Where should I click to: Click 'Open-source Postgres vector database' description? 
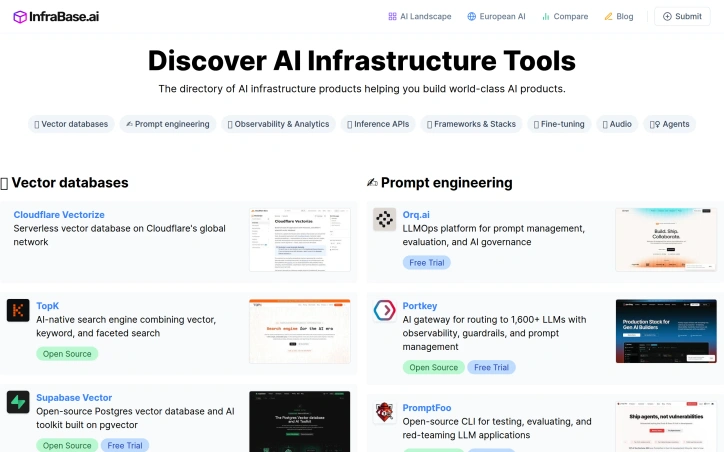click(x=135, y=418)
